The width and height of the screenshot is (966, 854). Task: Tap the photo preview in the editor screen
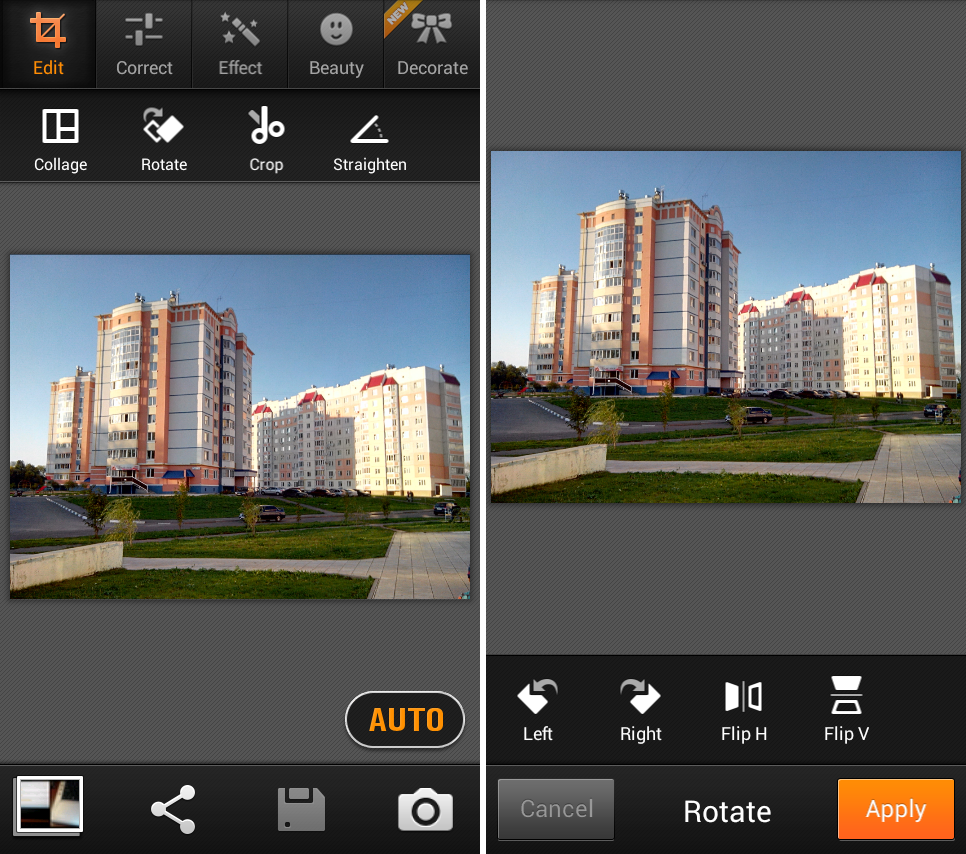pyautogui.click(x=240, y=426)
